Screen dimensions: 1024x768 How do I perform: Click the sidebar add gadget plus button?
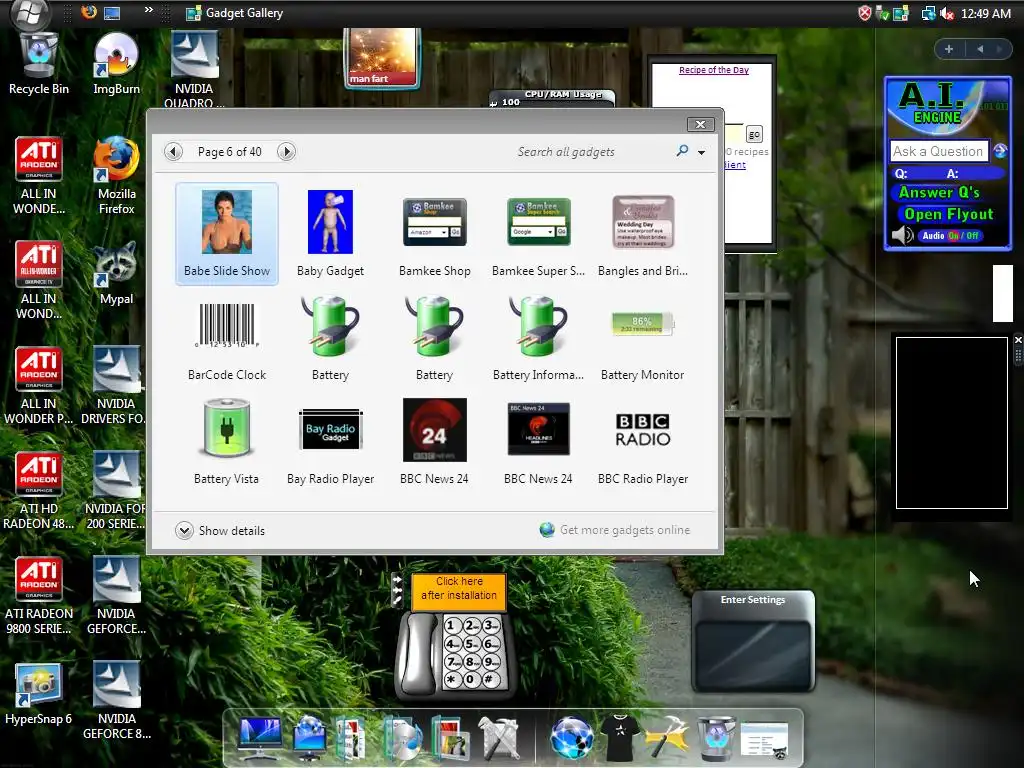point(949,49)
